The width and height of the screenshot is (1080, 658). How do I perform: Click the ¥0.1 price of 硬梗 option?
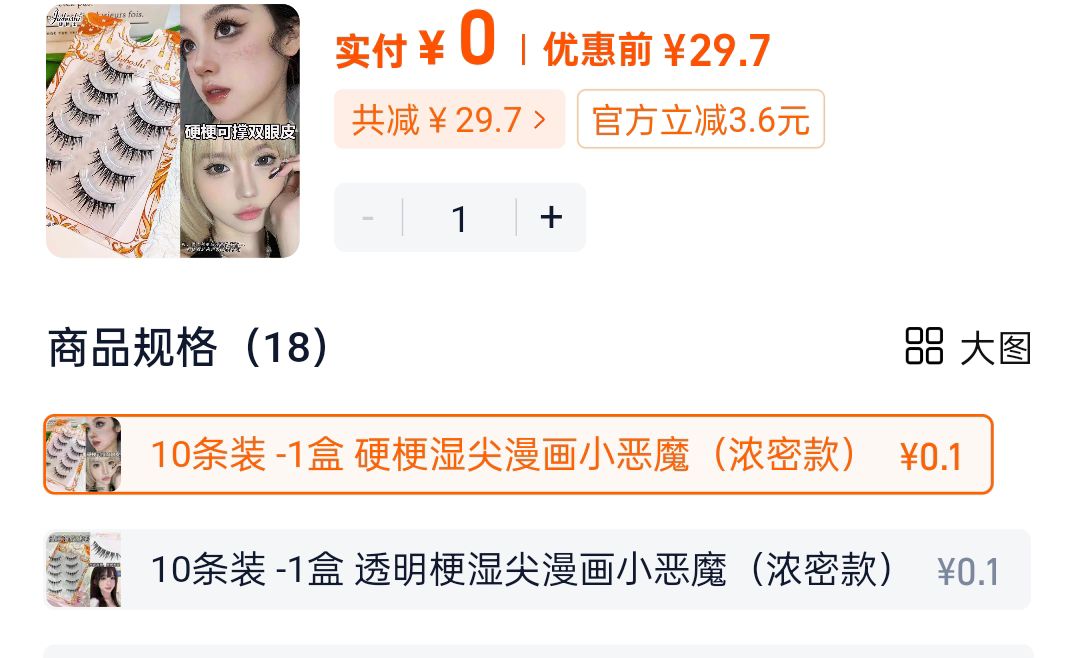(x=931, y=456)
